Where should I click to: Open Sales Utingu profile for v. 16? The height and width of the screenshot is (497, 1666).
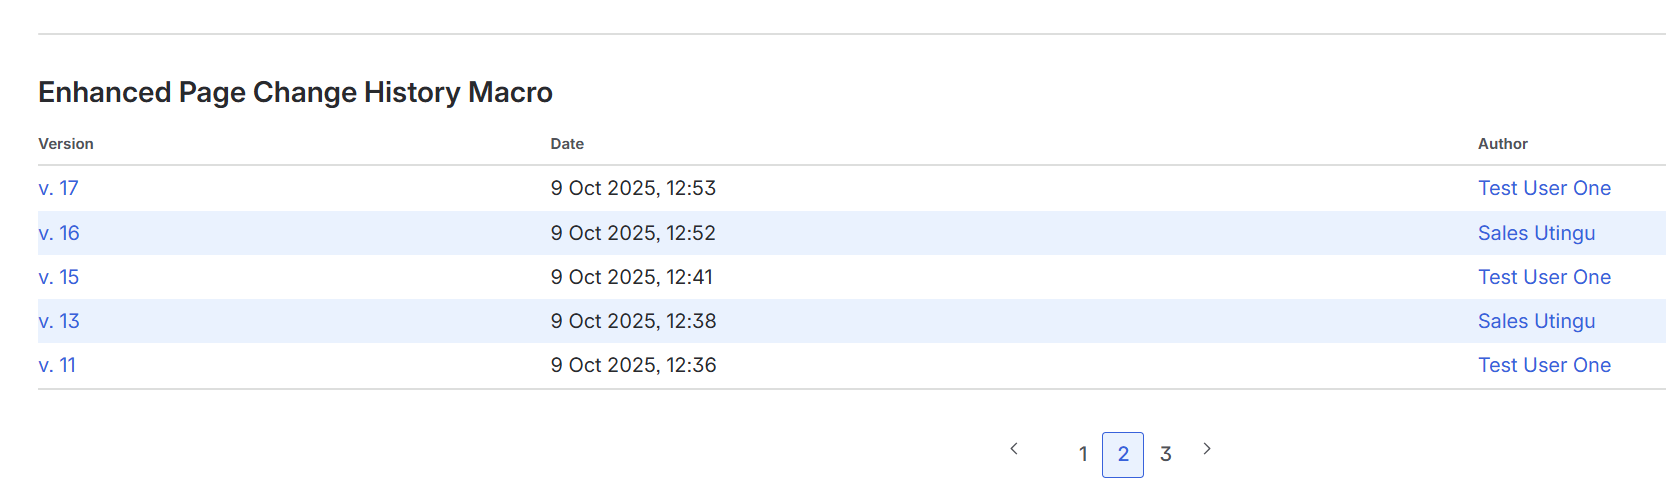coord(1536,233)
